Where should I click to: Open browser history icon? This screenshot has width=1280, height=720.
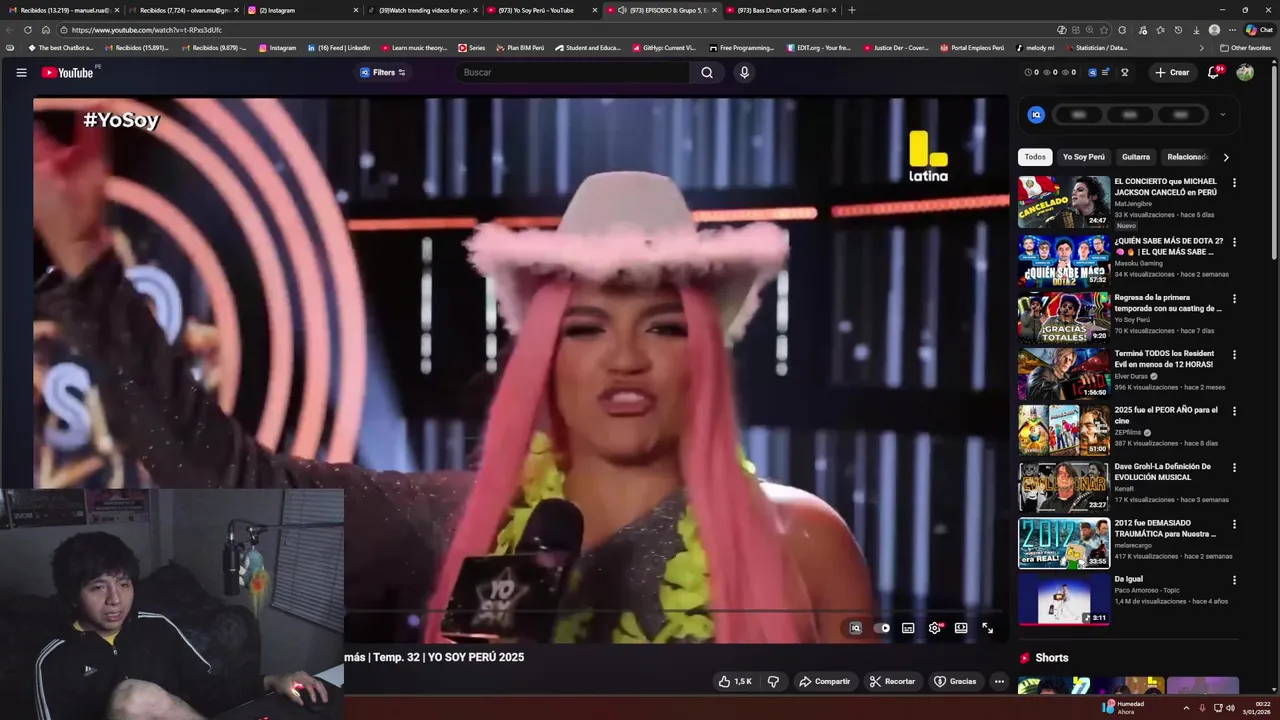click(x=1178, y=30)
